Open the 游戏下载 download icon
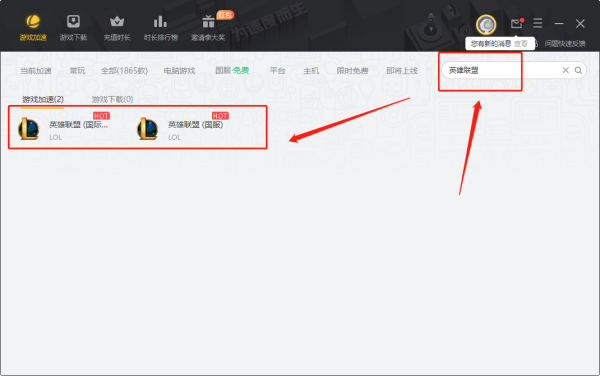Image resolution: width=600 pixels, height=376 pixels. click(x=73, y=21)
